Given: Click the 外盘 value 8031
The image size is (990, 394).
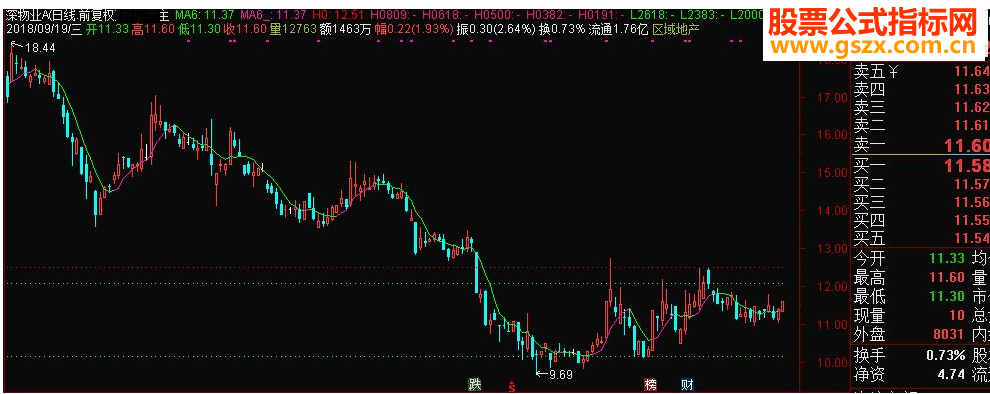Looking at the screenshot, I should pyautogui.click(x=950, y=334).
